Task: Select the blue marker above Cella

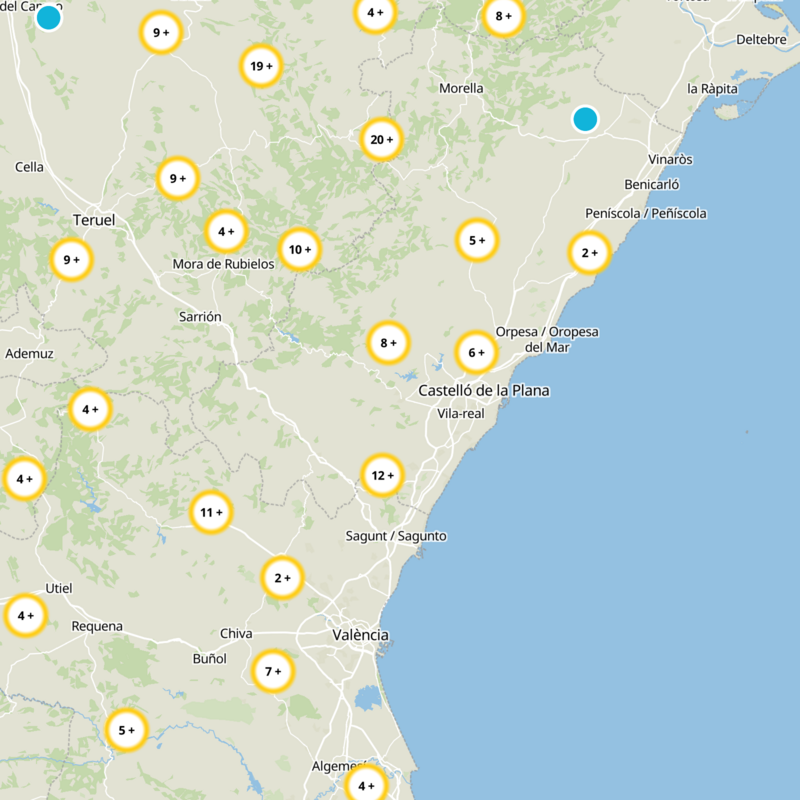Action: pyautogui.click(x=49, y=18)
